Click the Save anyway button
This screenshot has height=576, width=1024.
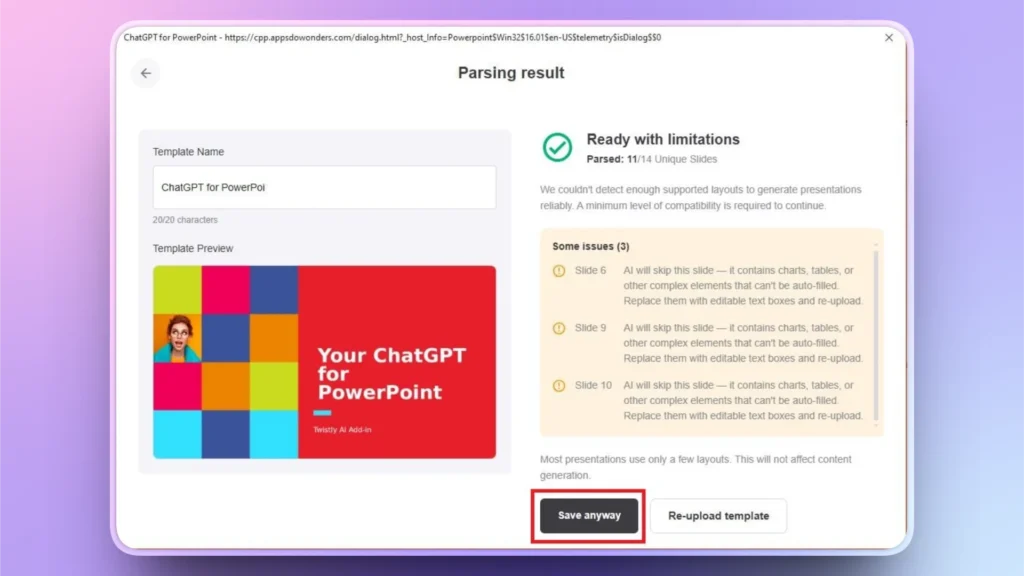588,516
